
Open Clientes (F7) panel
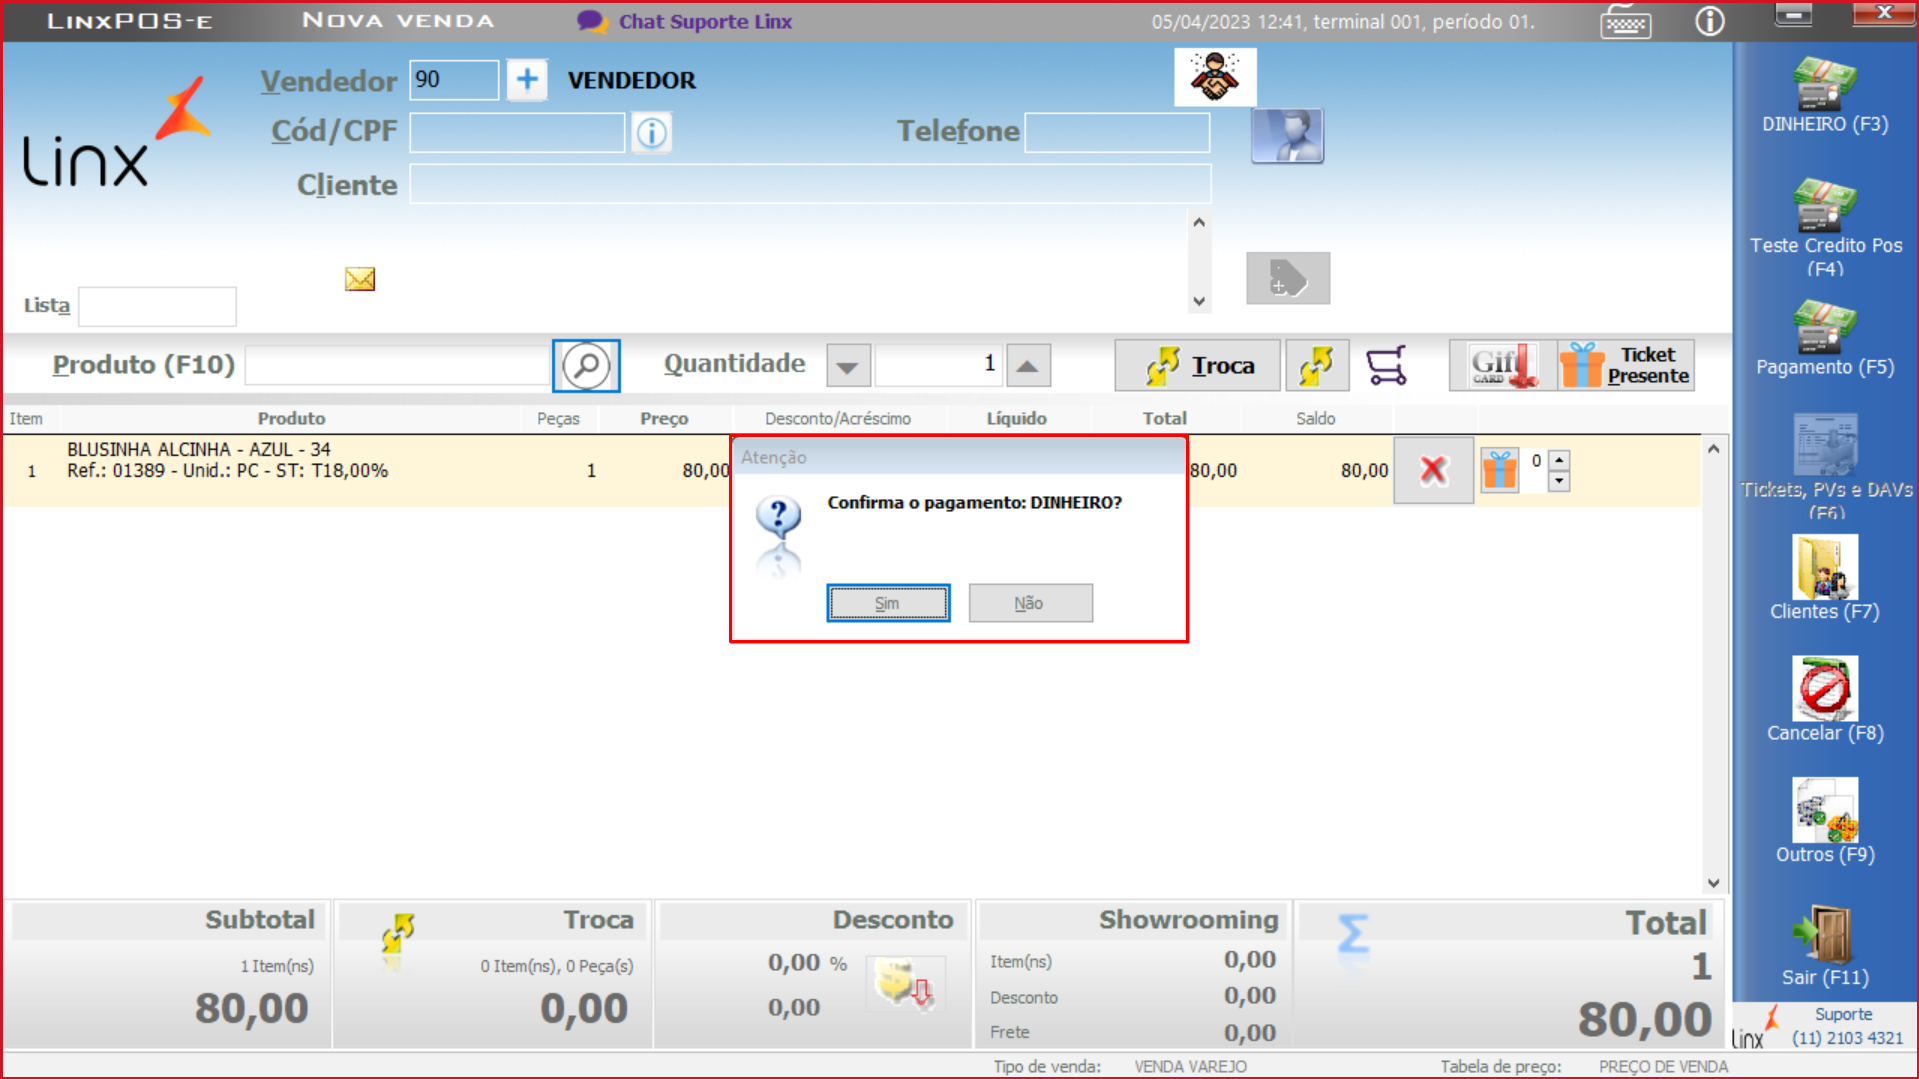click(1824, 567)
